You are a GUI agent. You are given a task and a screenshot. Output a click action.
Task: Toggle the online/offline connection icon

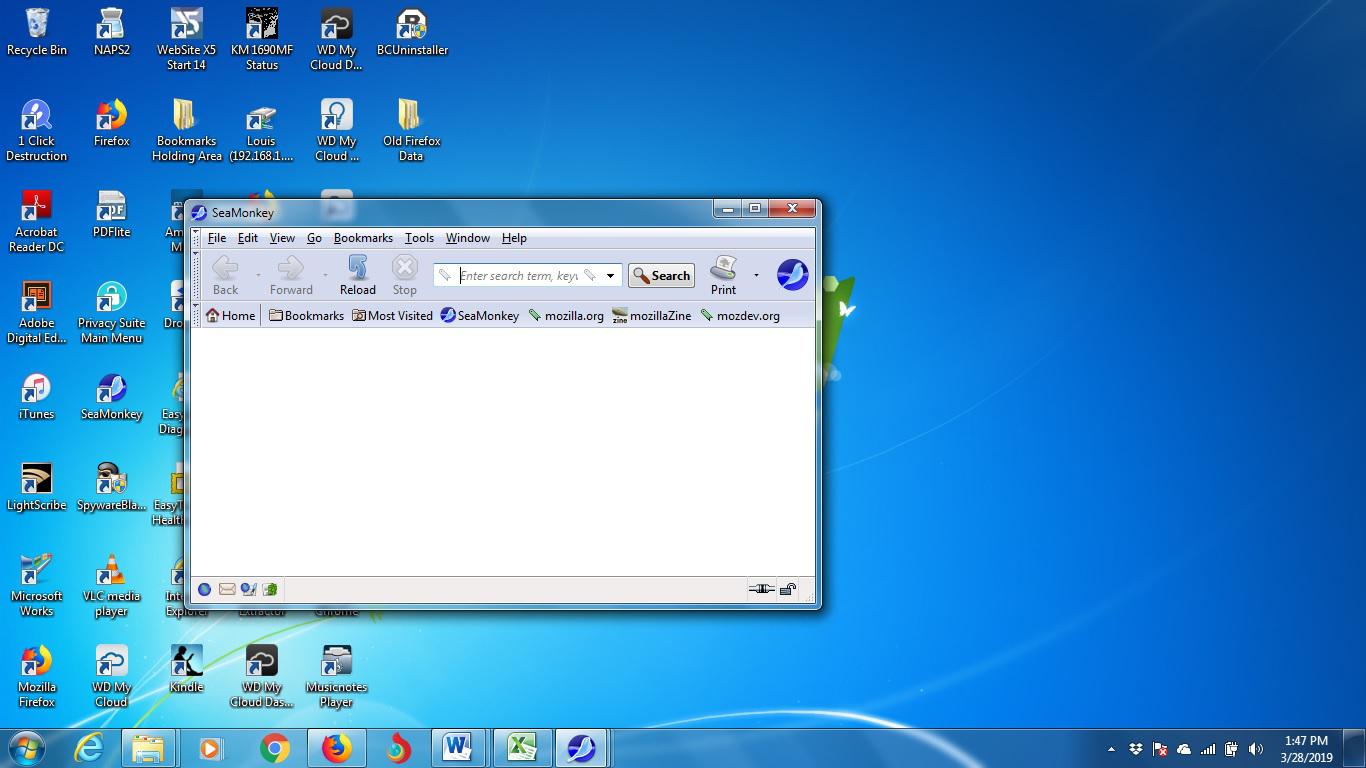[762, 589]
